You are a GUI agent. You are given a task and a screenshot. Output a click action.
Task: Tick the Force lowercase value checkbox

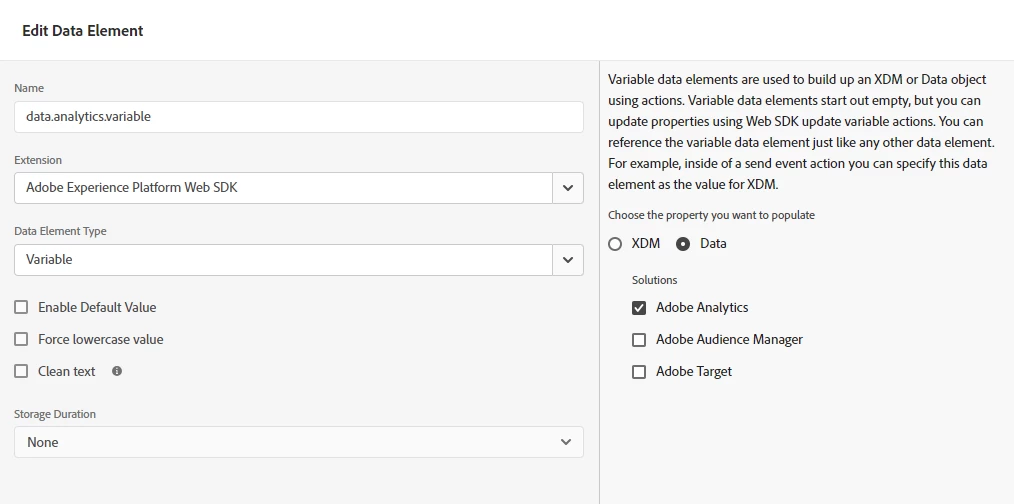pos(21,339)
